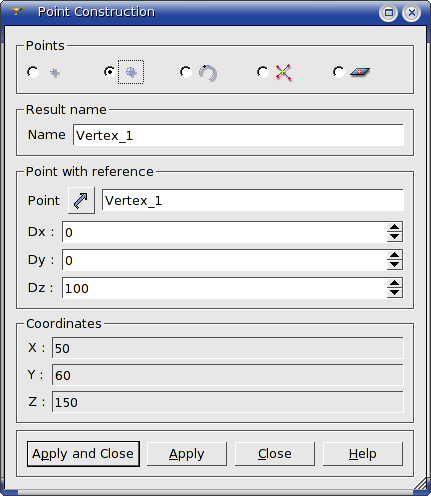This screenshot has width=431, height=496.
Task: Select the point-by-coordinates icon
Action: (55, 72)
